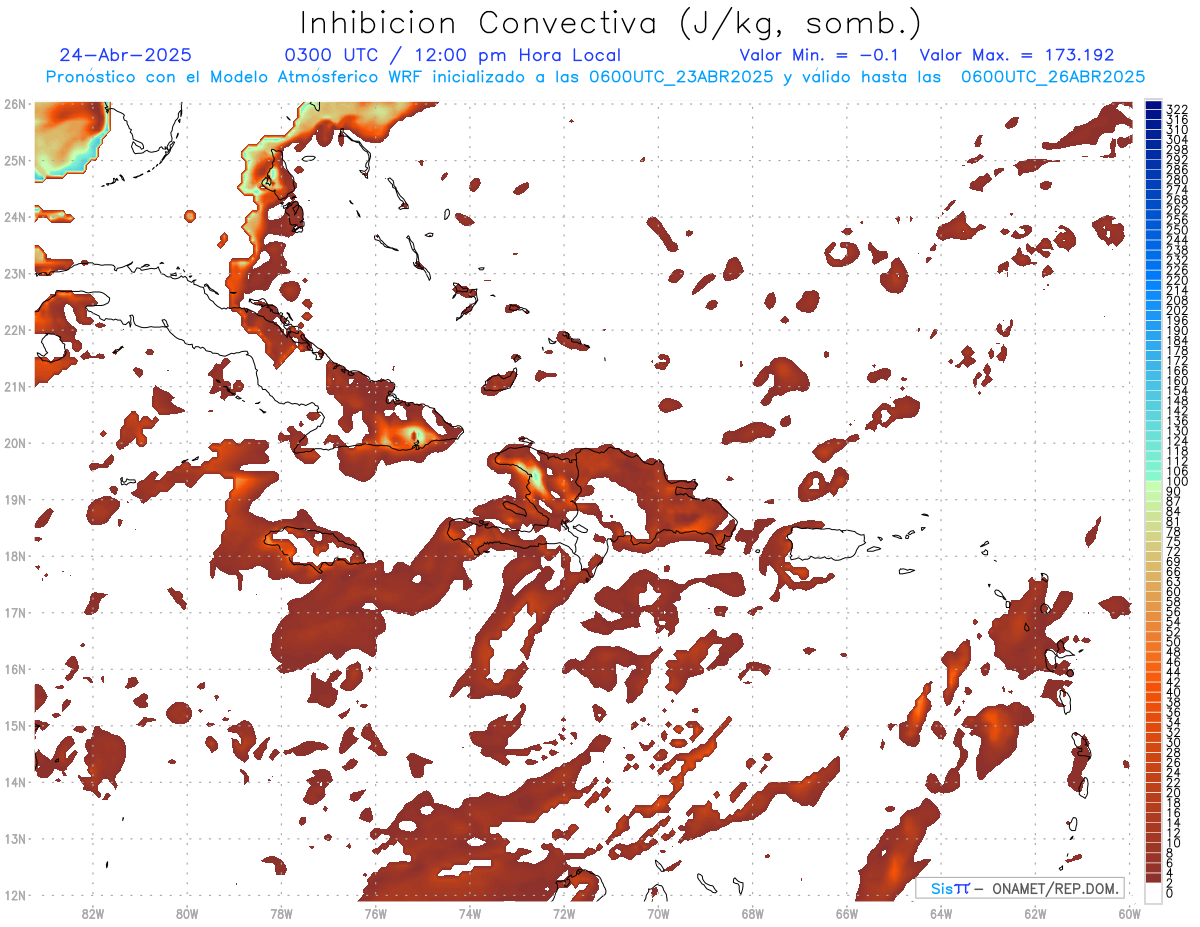Image resolution: width=1200 pixels, height=927 pixels.
Task: Click the 23N latitude label
Action: click(15, 273)
